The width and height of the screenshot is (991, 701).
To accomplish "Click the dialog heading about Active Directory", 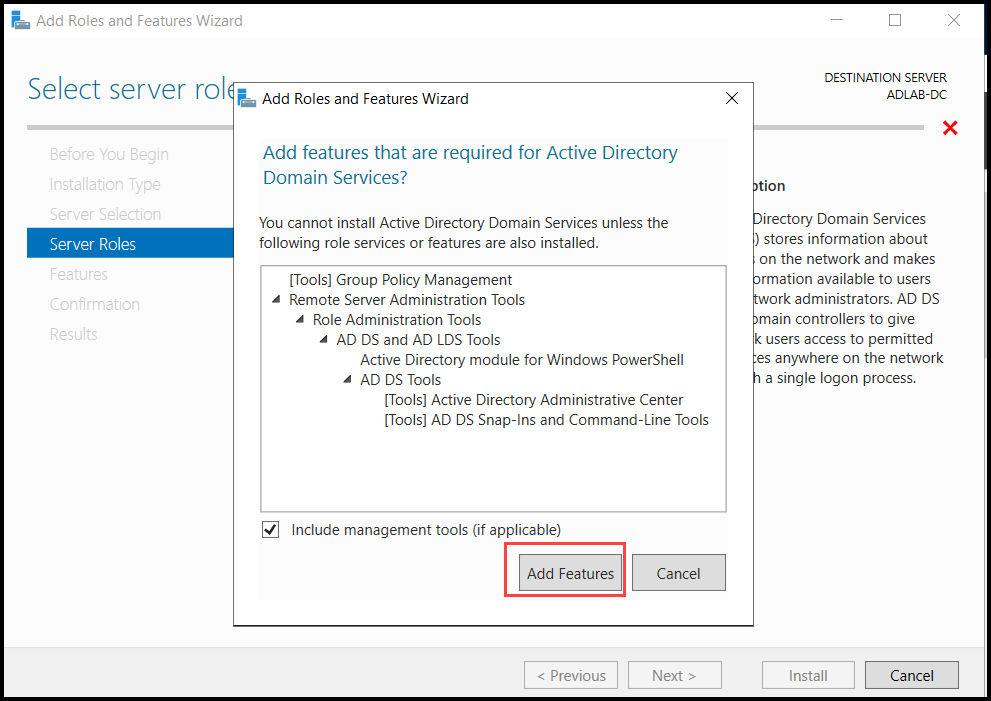I will pyautogui.click(x=470, y=164).
